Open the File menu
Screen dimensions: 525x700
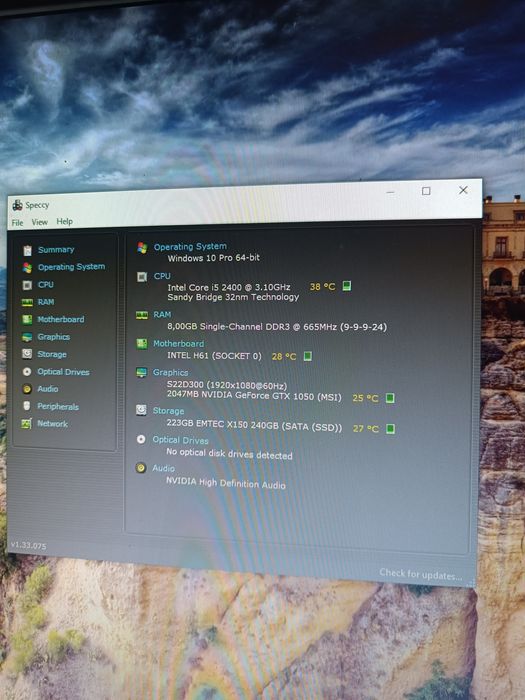17,223
